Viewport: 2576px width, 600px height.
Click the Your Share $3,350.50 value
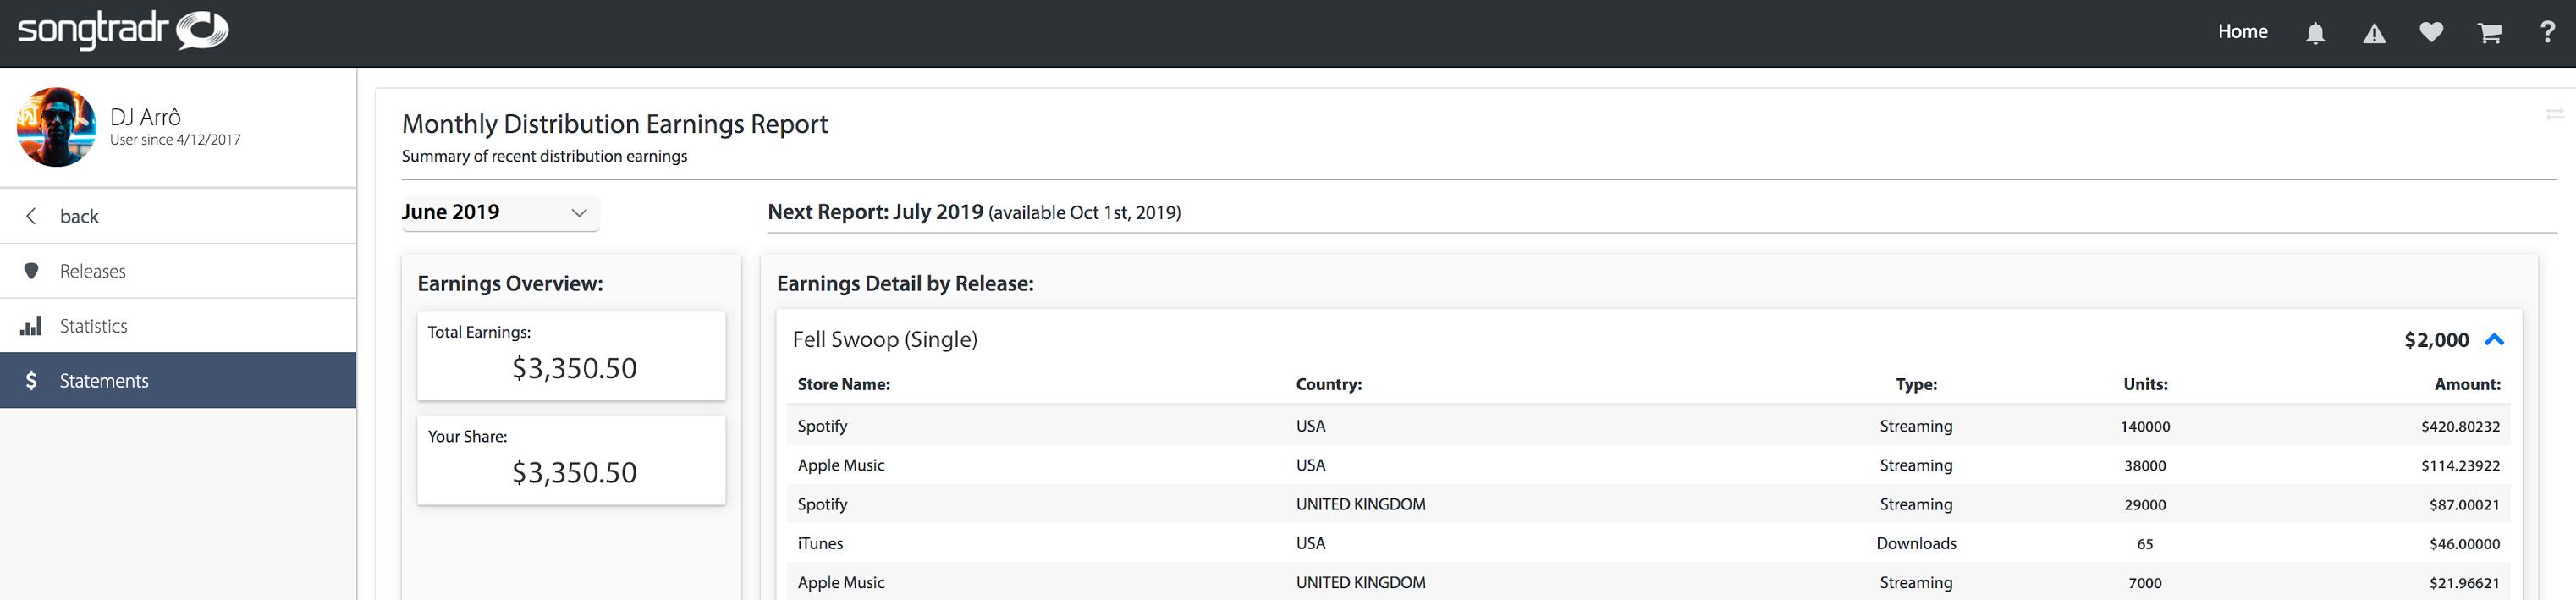pyautogui.click(x=574, y=472)
